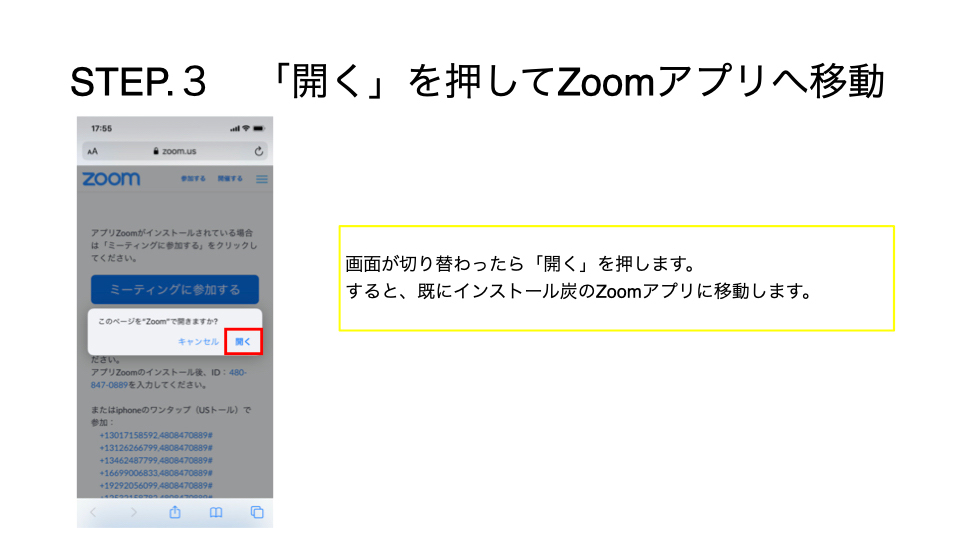The width and height of the screenshot is (960, 540).
Task: Click the lock icon beside zoom.us
Action: [156, 151]
